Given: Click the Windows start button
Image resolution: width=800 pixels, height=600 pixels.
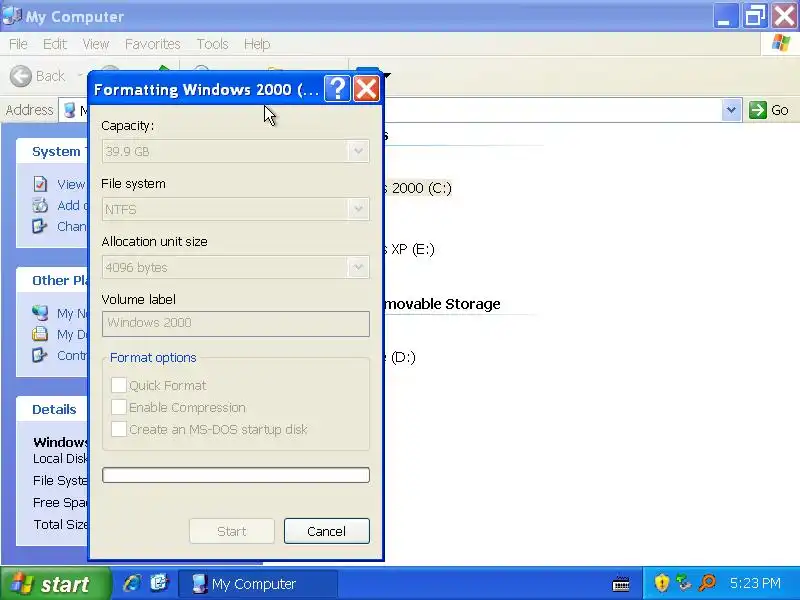Looking at the screenshot, I should click(55, 583).
